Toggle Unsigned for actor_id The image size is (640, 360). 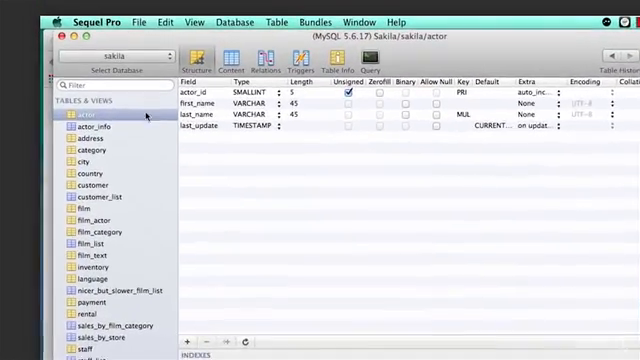[348, 92]
